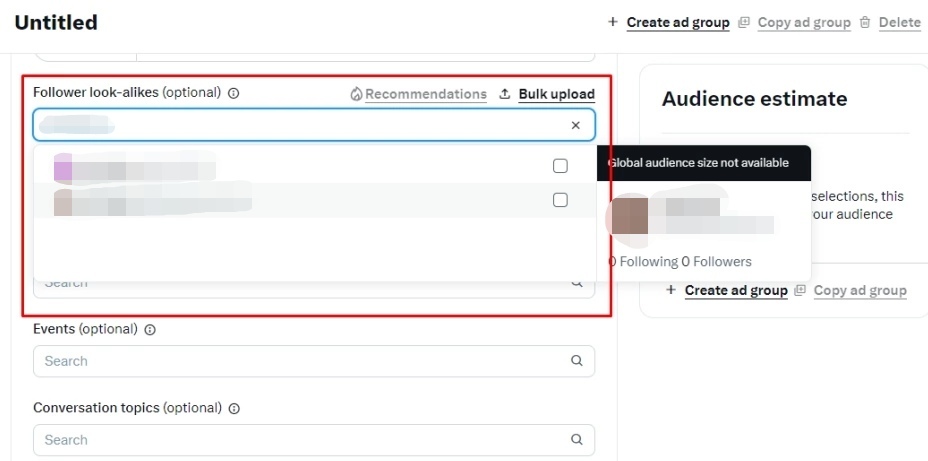928x461 pixels.
Task: Open Recommendations for follower look-alikes
Action: (x=426, y=94)
